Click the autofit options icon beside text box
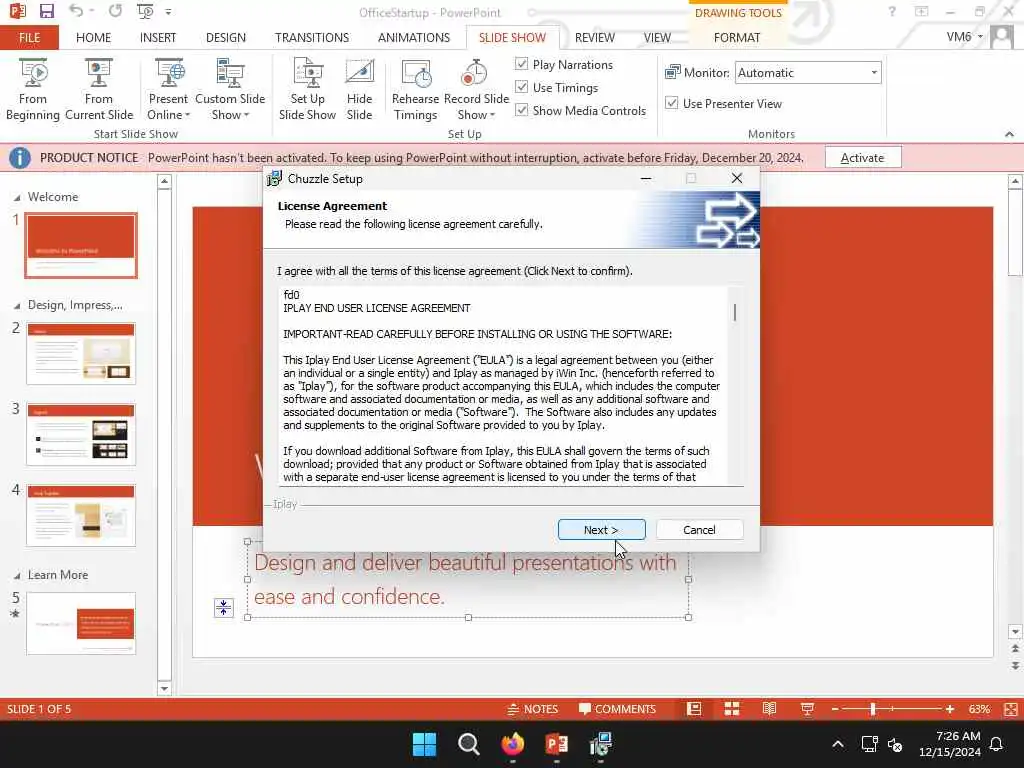The height and width of the screenshot is (768, 1024). [x=223, y=607]
